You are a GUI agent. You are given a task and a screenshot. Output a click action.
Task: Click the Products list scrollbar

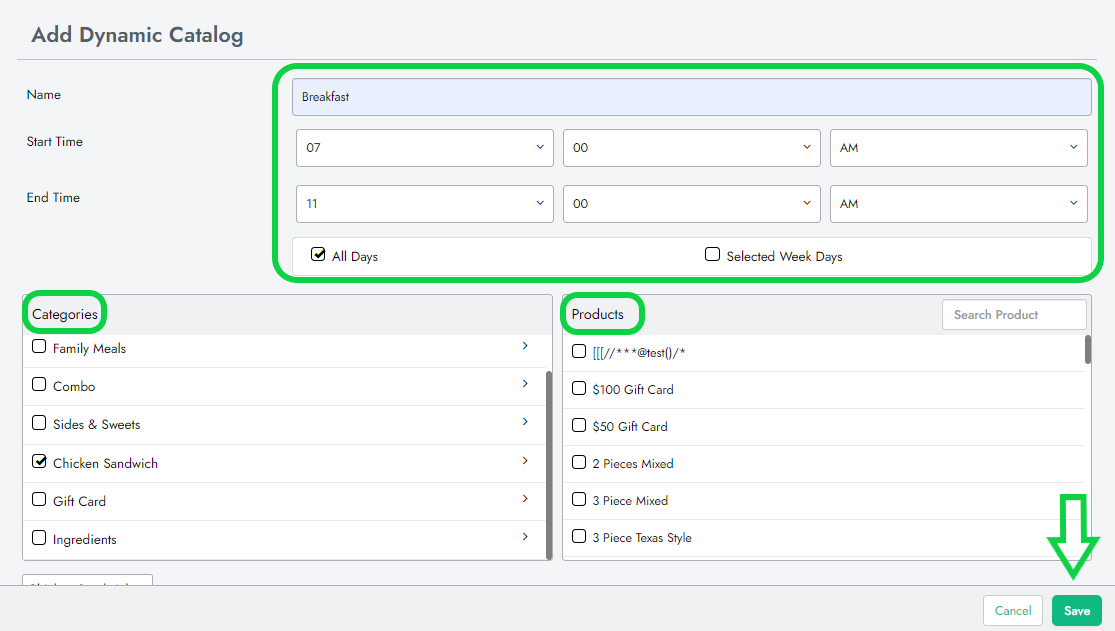tap(1087, 350)
